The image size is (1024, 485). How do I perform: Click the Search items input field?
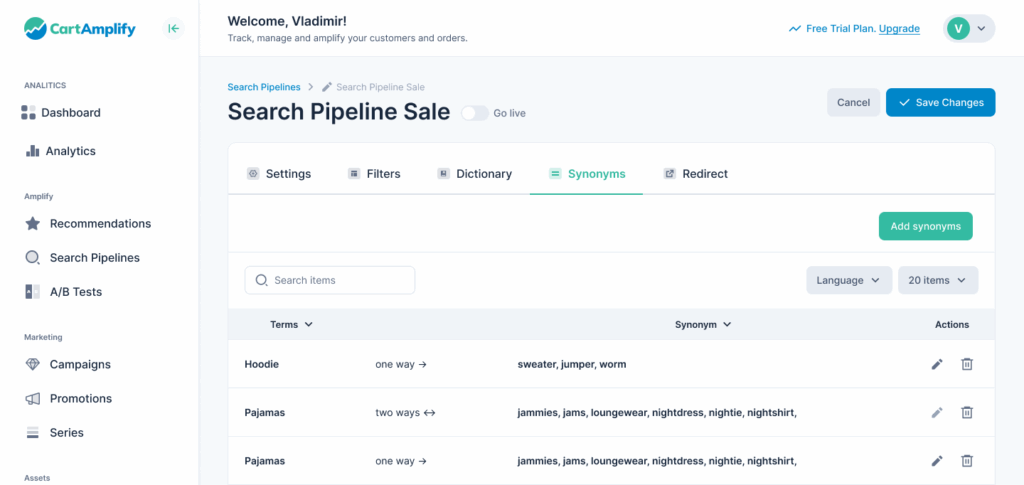point(330,281)
